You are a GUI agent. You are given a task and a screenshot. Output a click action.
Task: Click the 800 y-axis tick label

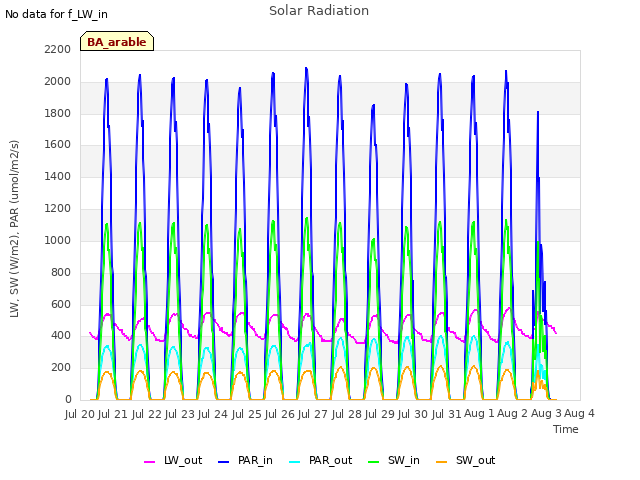coord(61,272)
